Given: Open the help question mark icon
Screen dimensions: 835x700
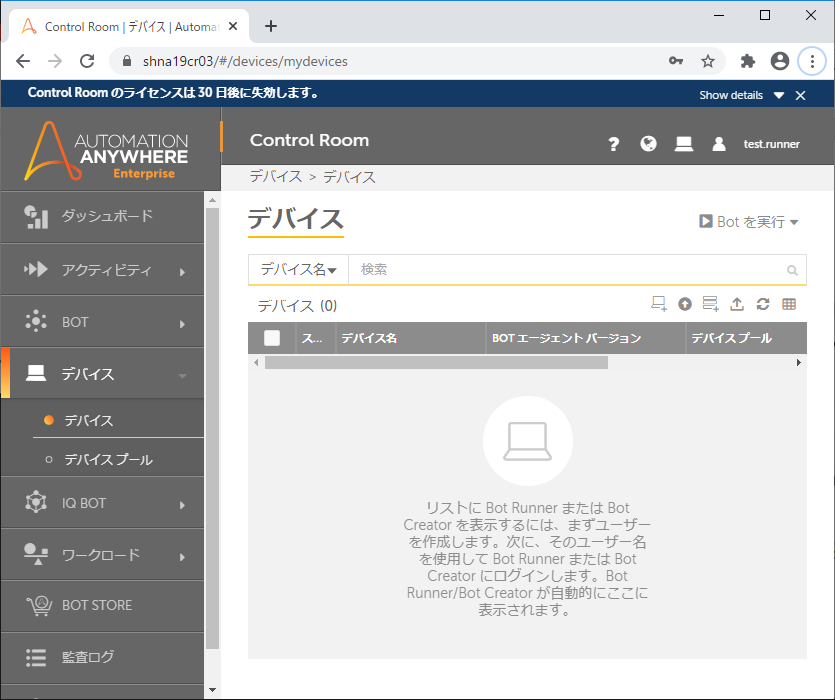Looking at the screenshot, I should [x=613, y=144].
